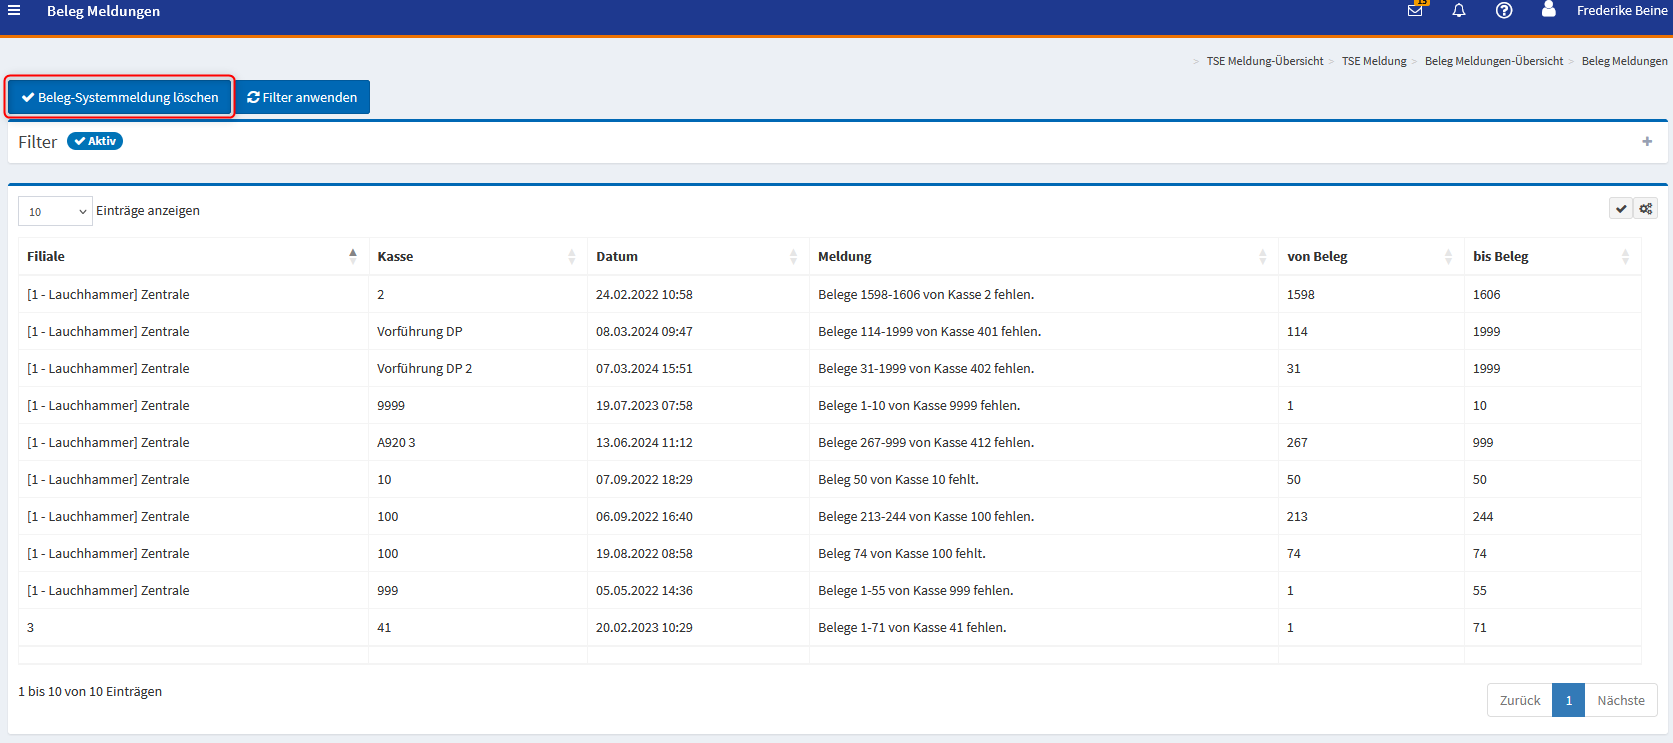This screenshot has width=1673, height=743.
Task: Open the notifications bell
Action: point(1459,11)
